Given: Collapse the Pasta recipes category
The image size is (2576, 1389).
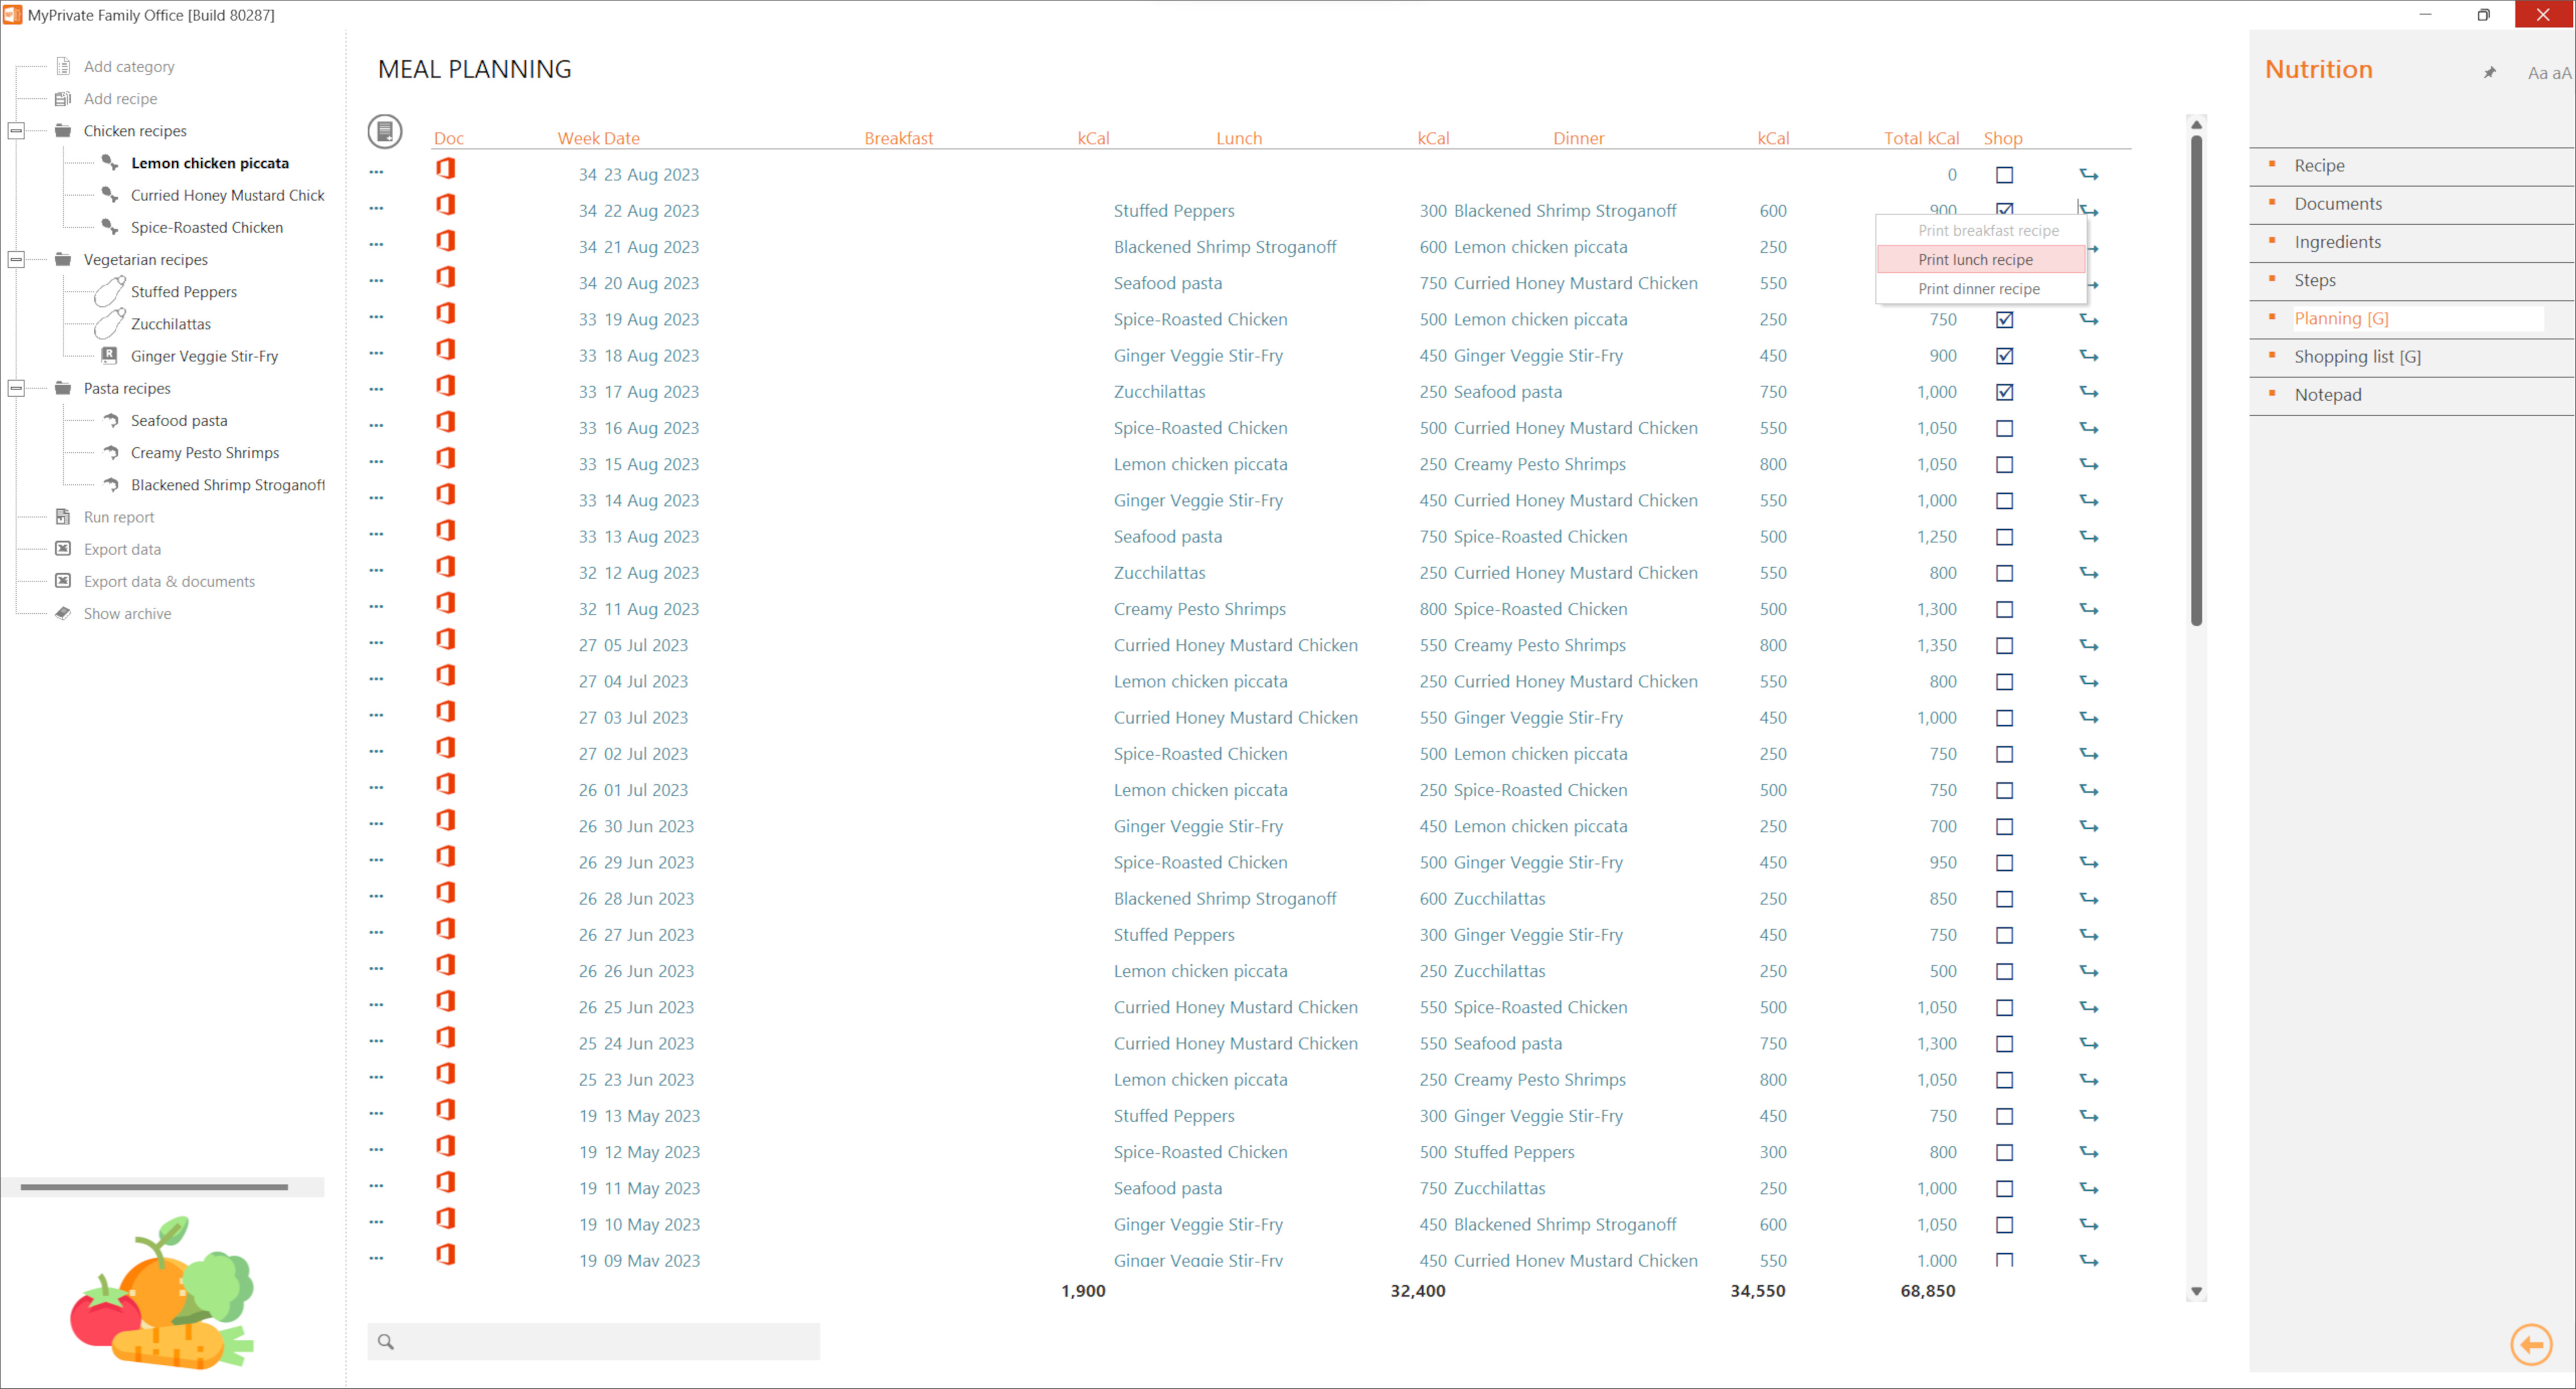Looking at the screenshot, I should (x=16, y=388).
